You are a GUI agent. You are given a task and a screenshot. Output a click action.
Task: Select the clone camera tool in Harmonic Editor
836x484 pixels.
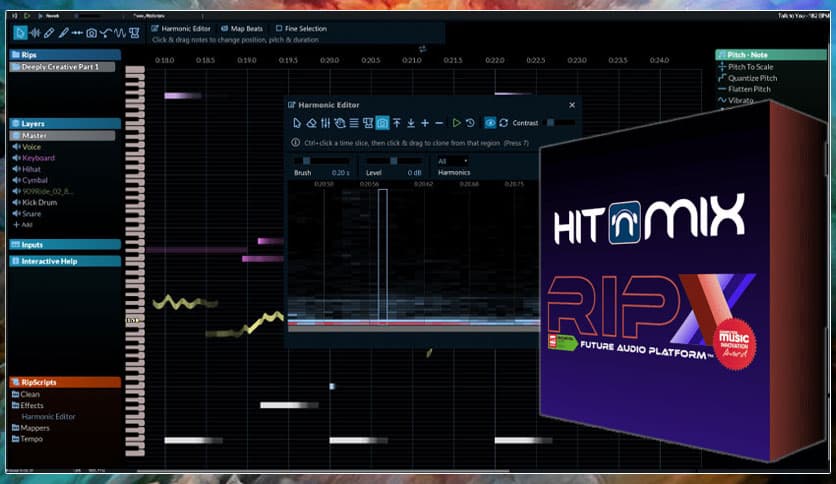point(382,123)
